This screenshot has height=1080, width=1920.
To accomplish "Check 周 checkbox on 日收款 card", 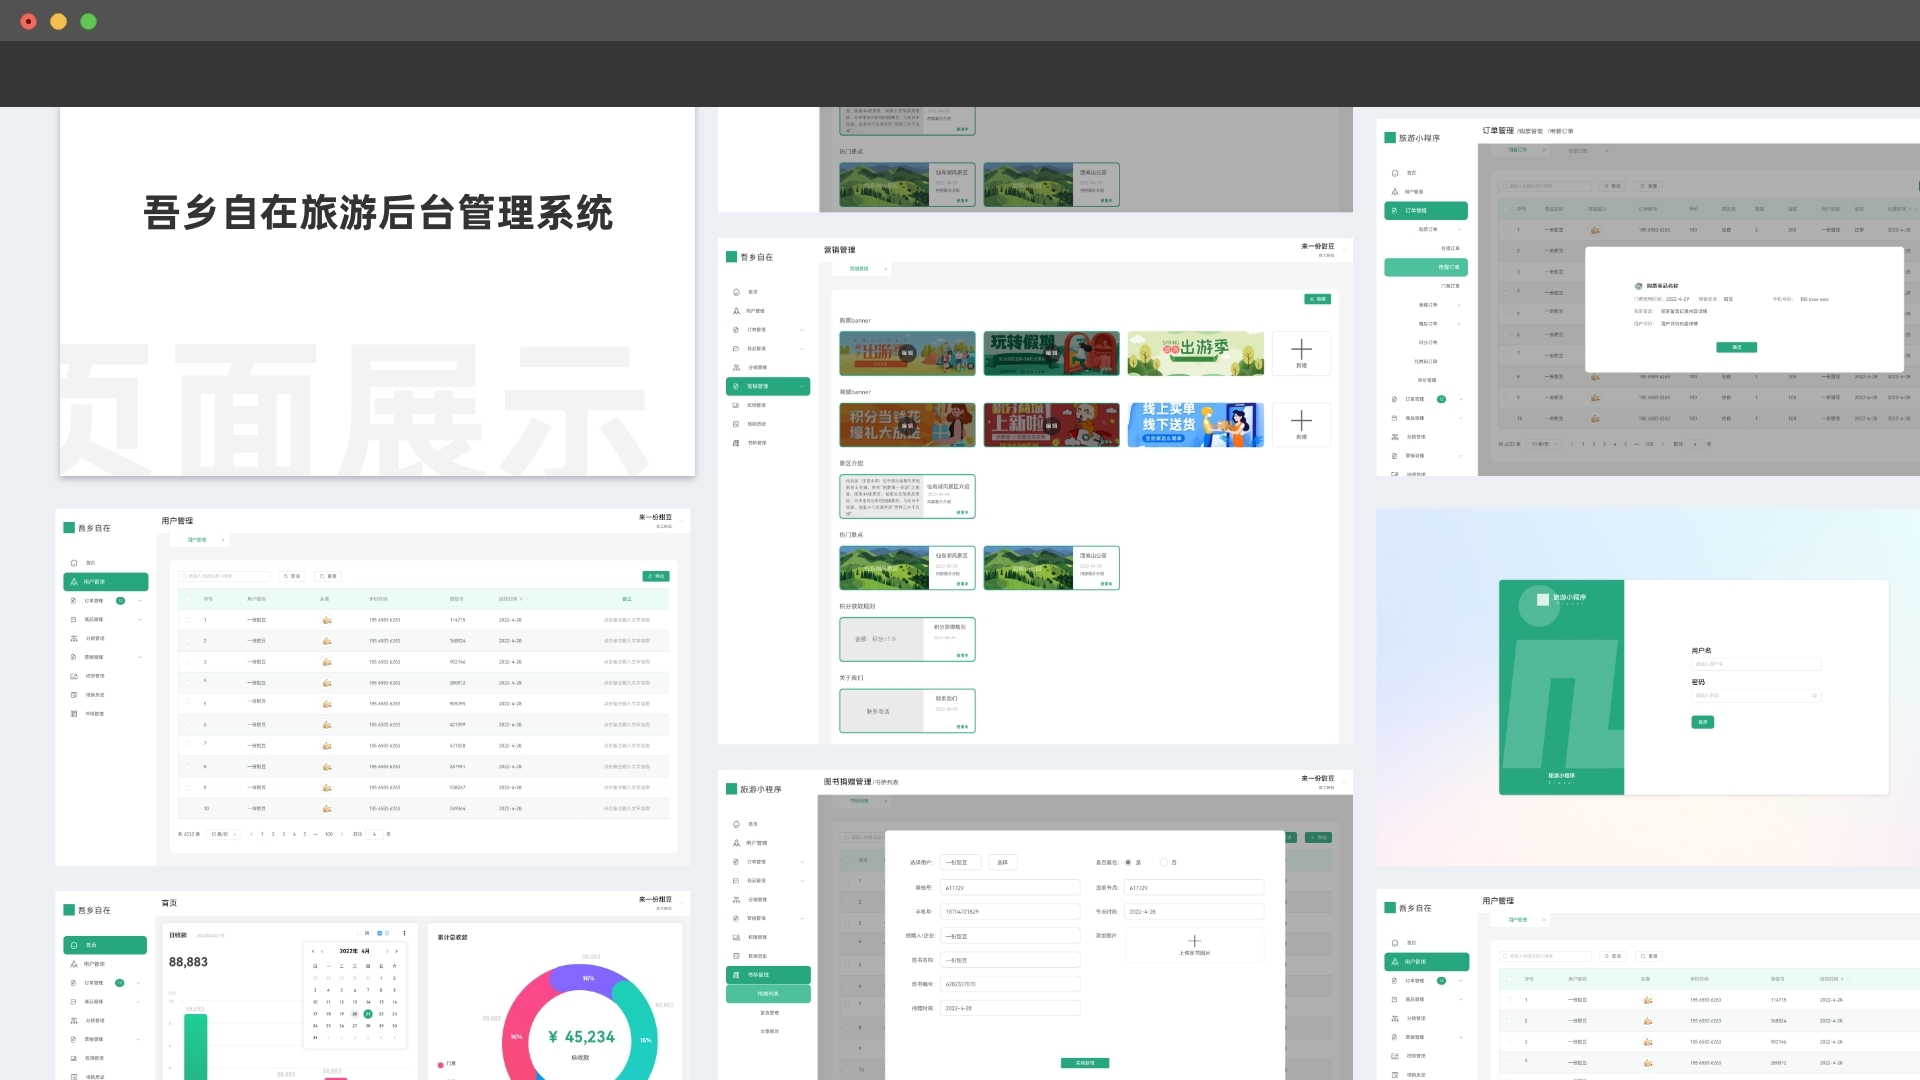I will (x=361, y=933).
